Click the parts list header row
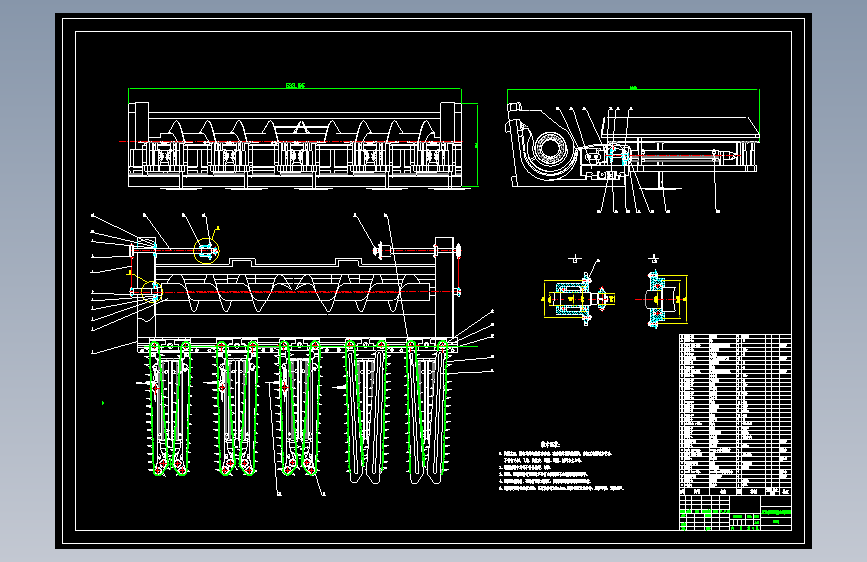This screenshot has width=867, height=562. tap(735, 491)
